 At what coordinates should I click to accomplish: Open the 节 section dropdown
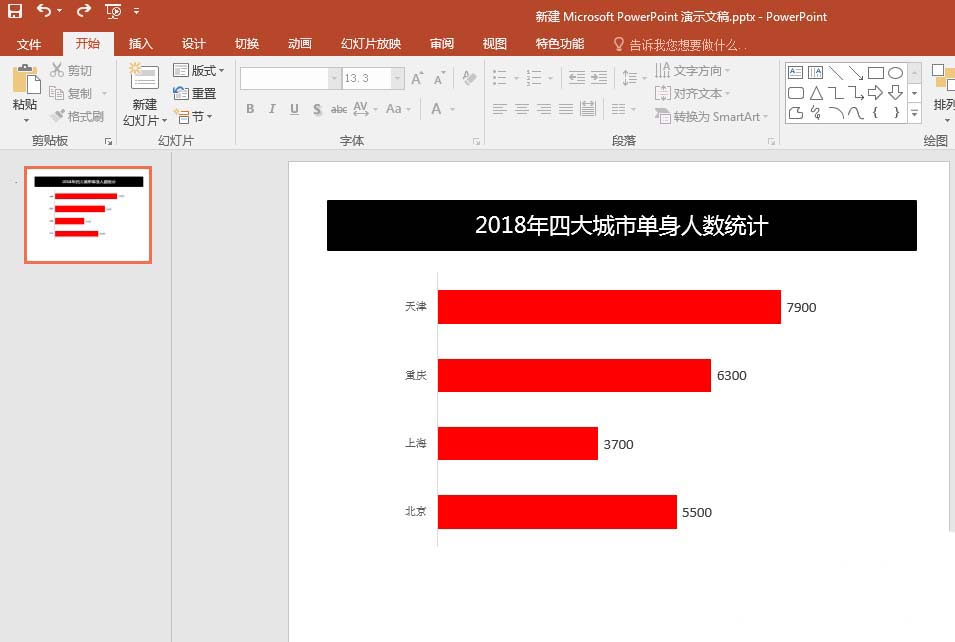(x=193, y=116)
